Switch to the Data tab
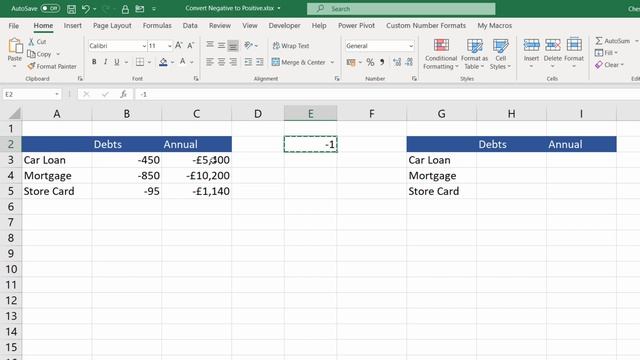This screenshot has width=640, height=360. coord(190,25)
